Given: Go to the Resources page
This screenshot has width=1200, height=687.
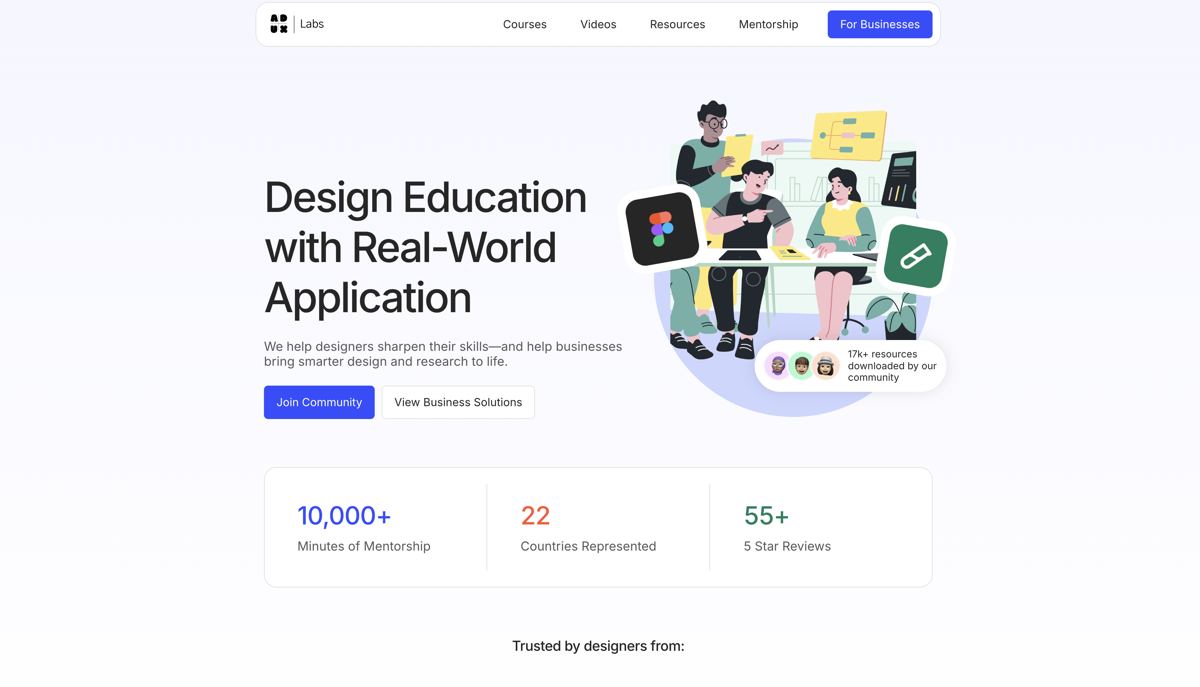Looking at the screenshot, I should 677,24.
